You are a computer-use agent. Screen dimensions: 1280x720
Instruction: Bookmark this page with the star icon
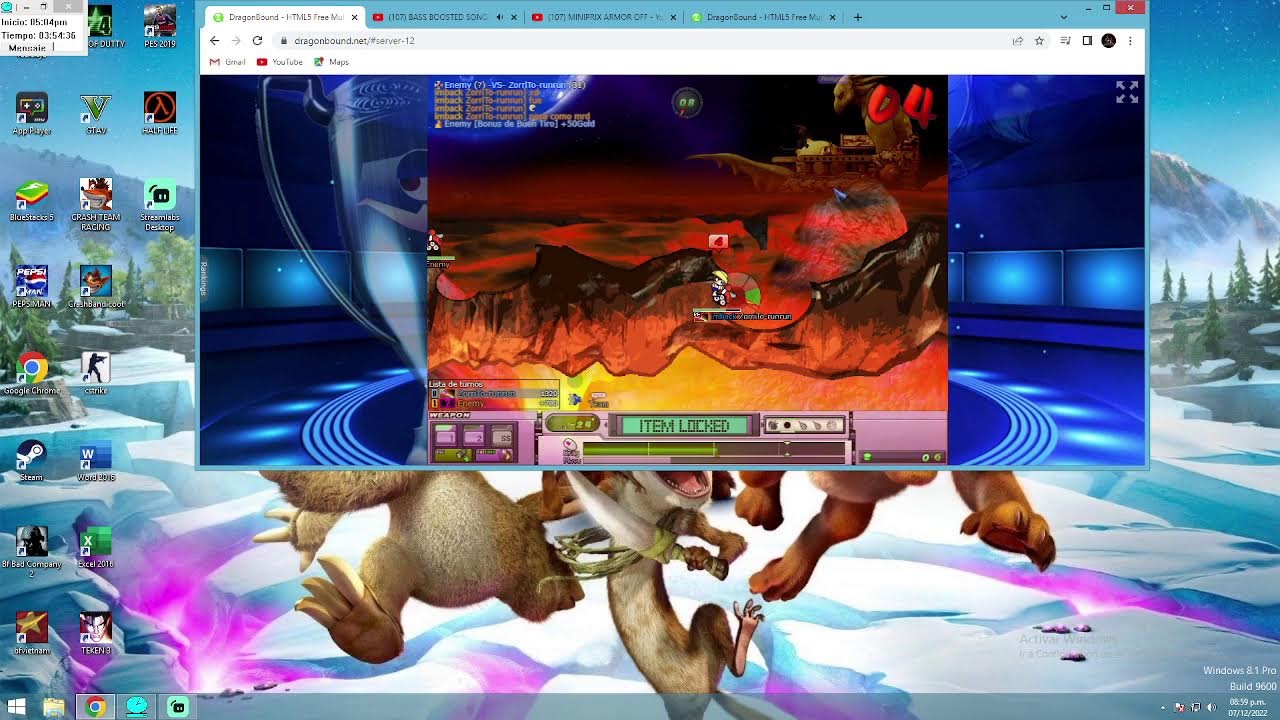coord(1039,41)
